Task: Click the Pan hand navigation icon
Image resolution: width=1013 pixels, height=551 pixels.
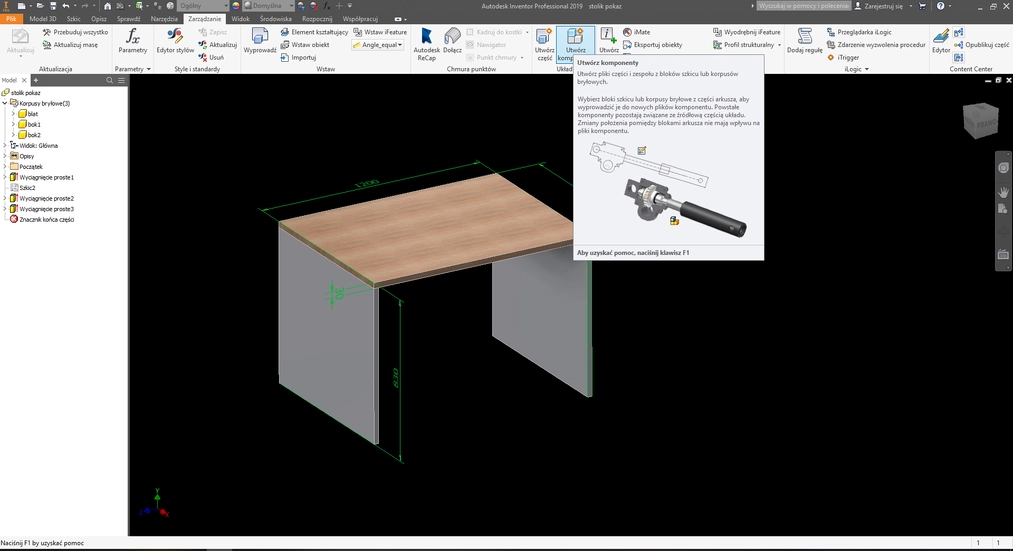Action: (1003, 192)
